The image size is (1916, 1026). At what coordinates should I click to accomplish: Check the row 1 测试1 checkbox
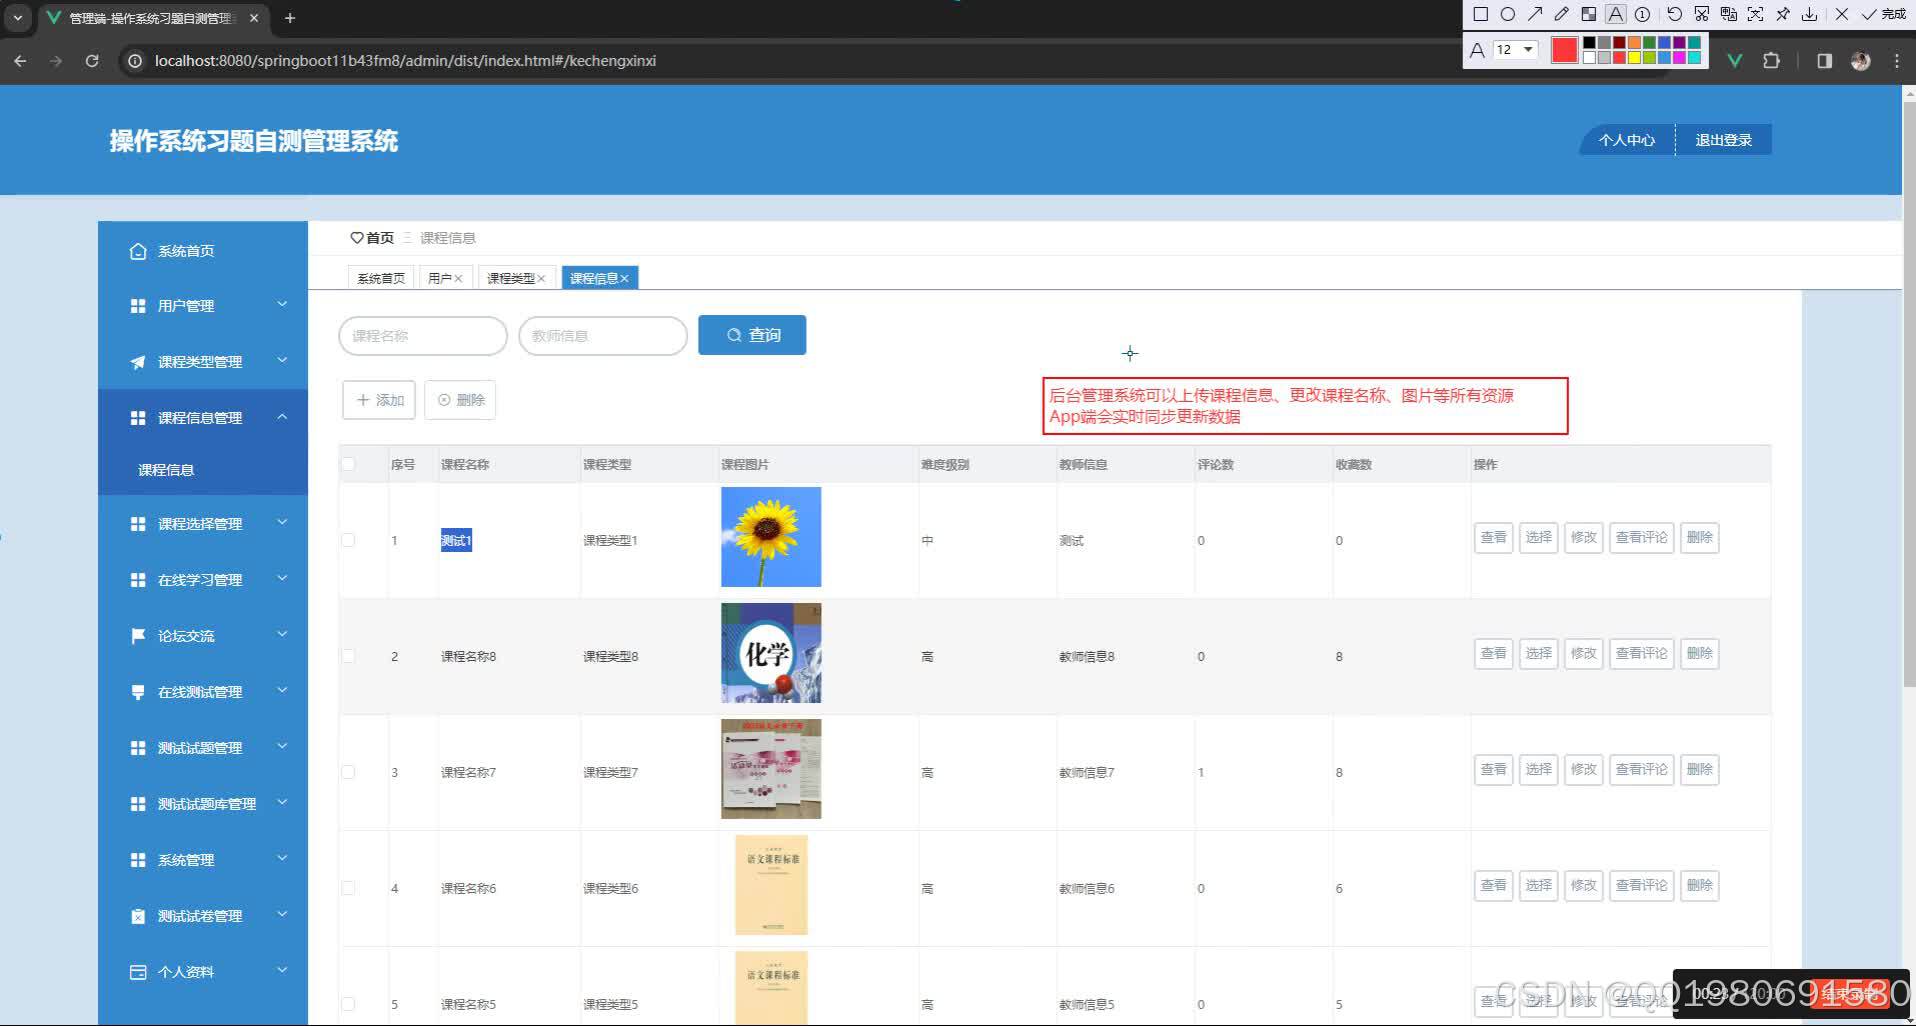click(348, 540)
